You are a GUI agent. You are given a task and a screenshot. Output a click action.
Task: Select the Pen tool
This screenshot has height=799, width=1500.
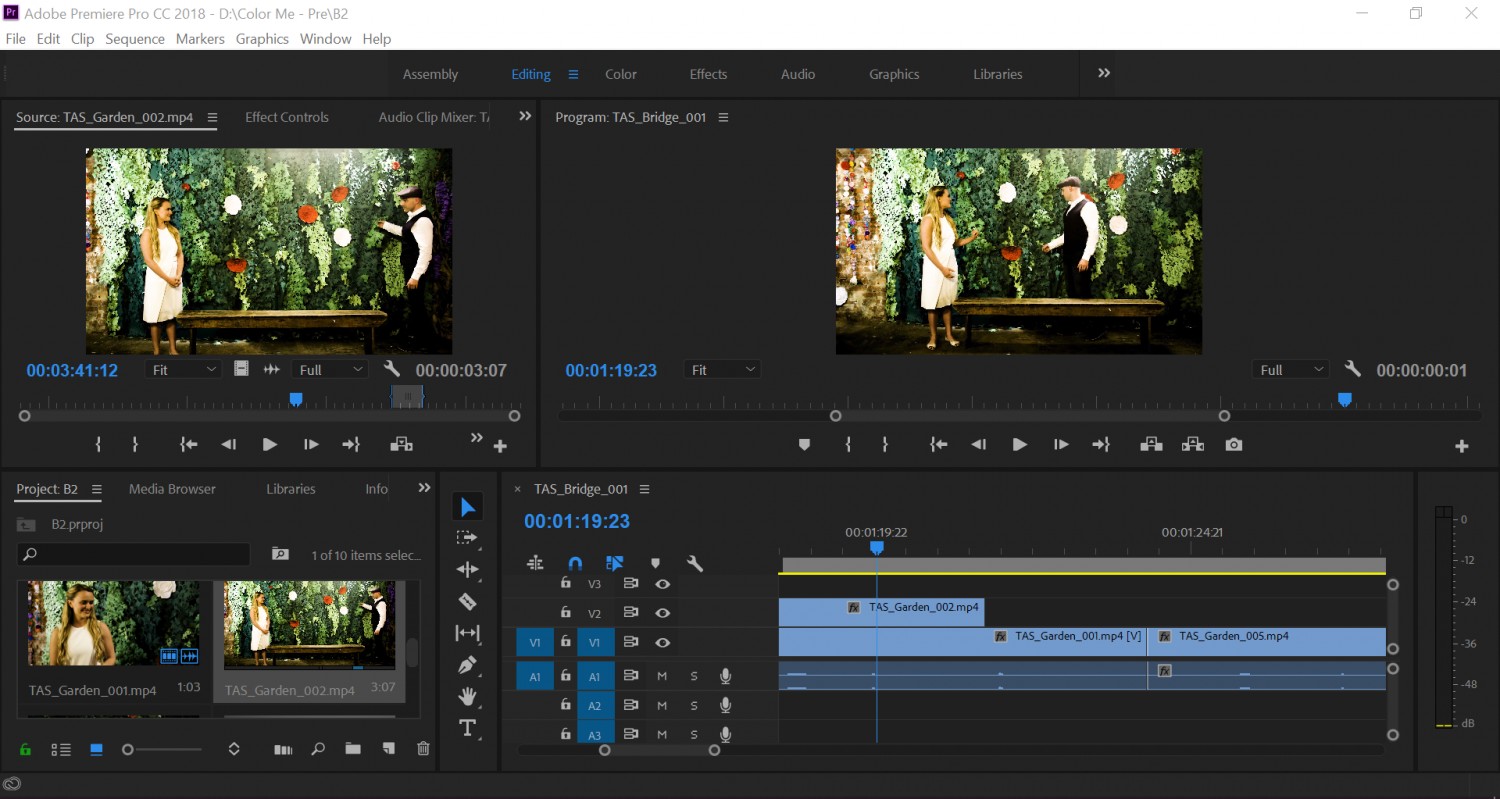coord(467,665)
